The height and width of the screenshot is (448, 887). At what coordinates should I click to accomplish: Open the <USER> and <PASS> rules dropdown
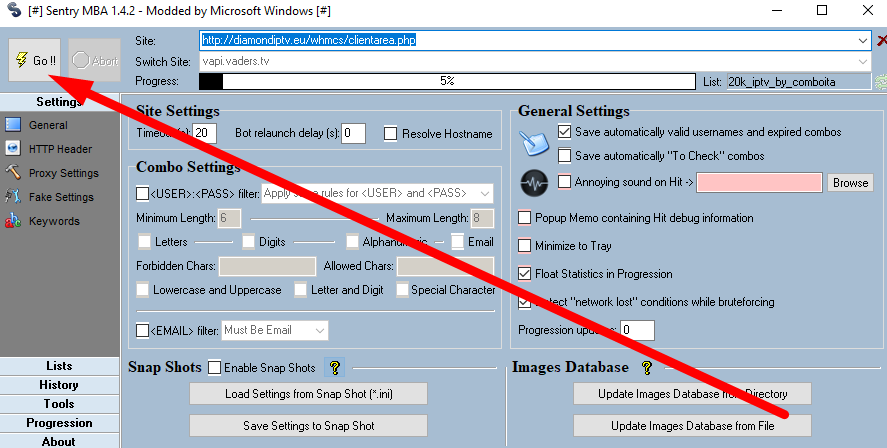(485, 193)
